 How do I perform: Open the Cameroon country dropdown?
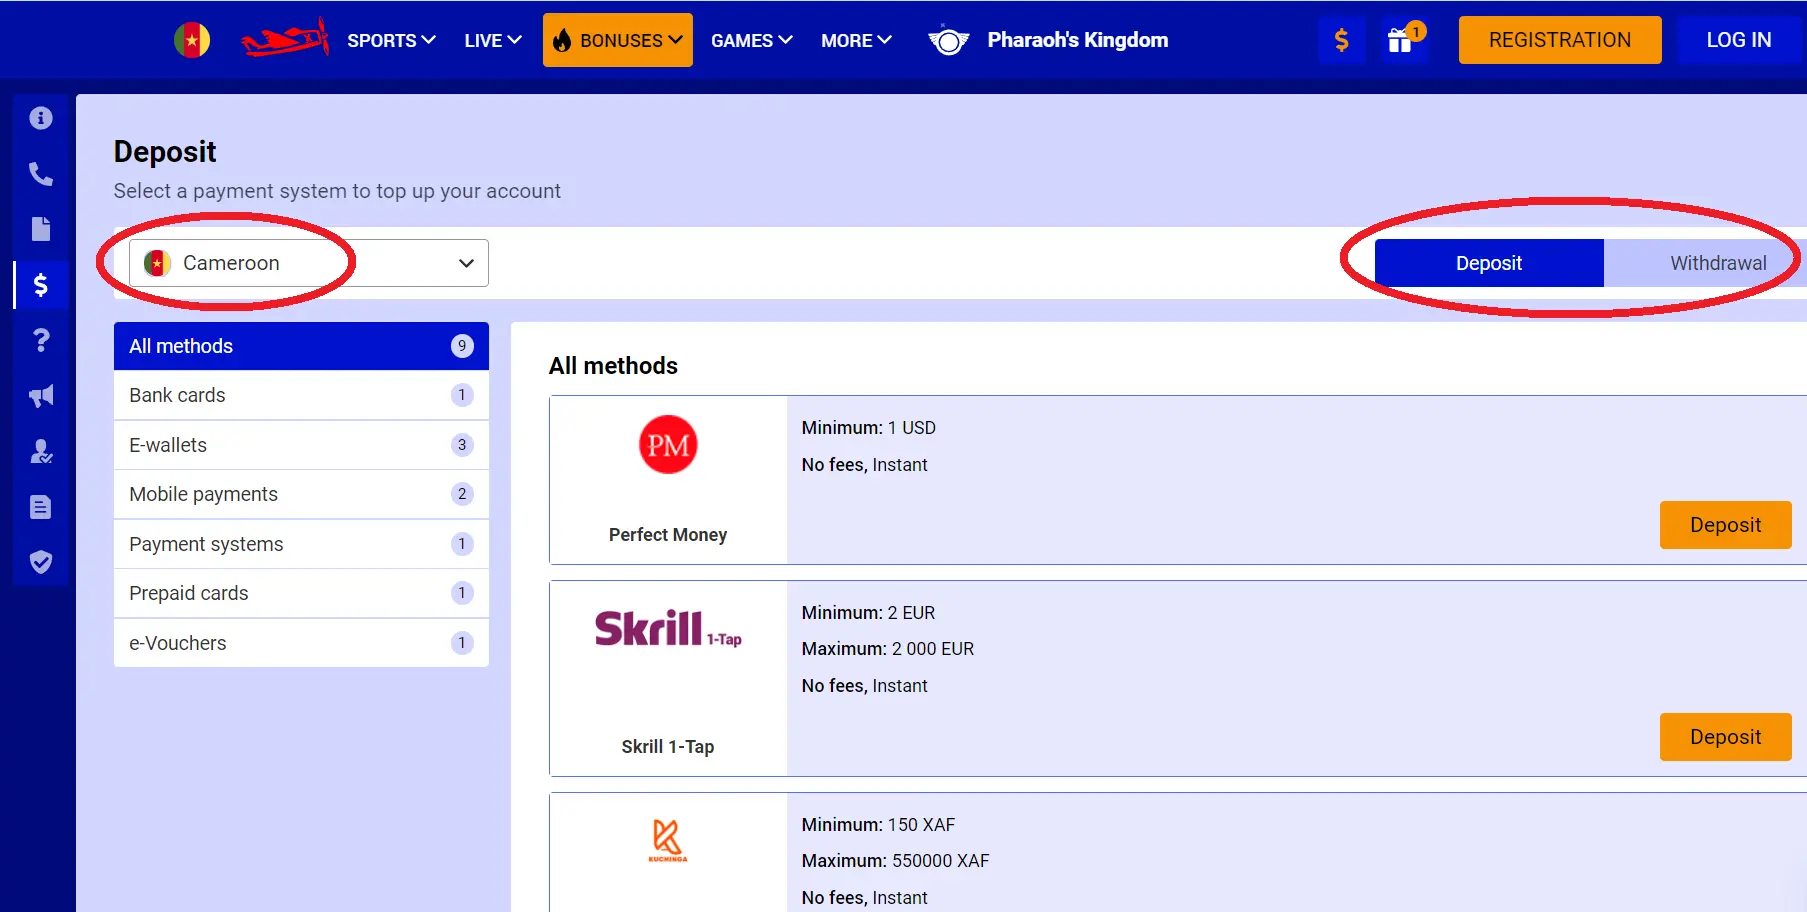tap(308, 263)
